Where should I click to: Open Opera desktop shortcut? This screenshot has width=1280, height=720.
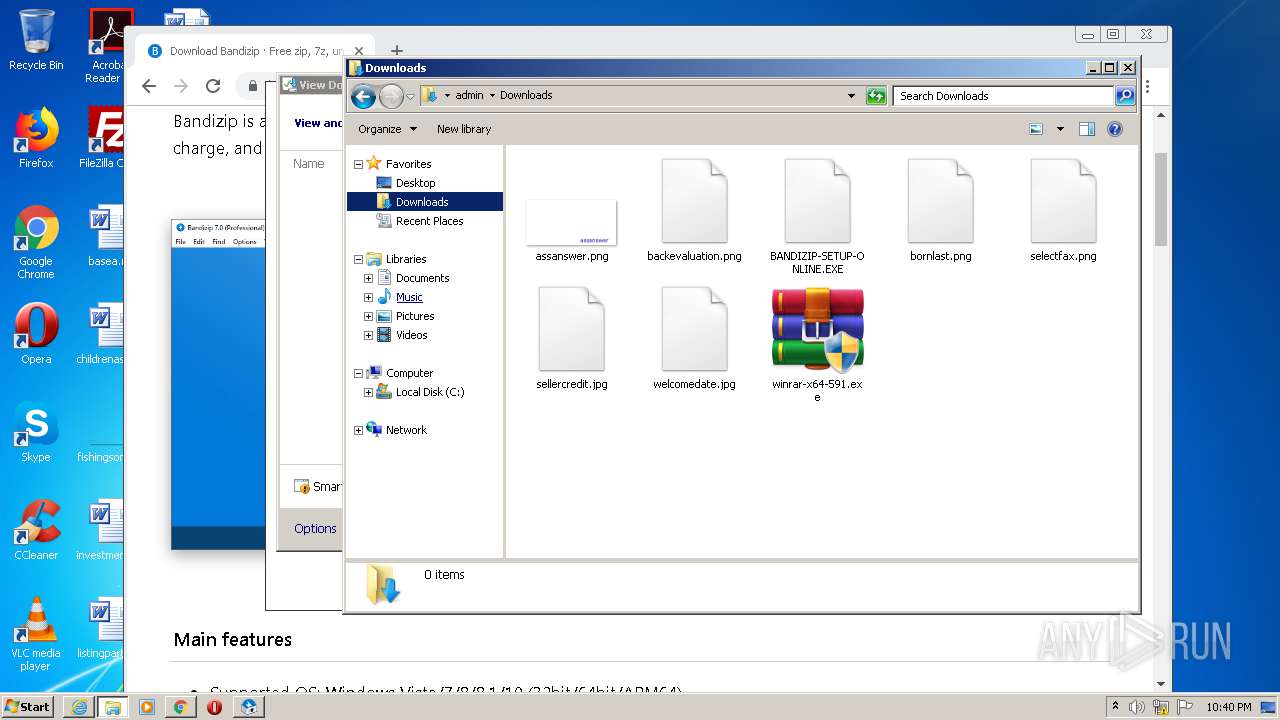point(36,334)
